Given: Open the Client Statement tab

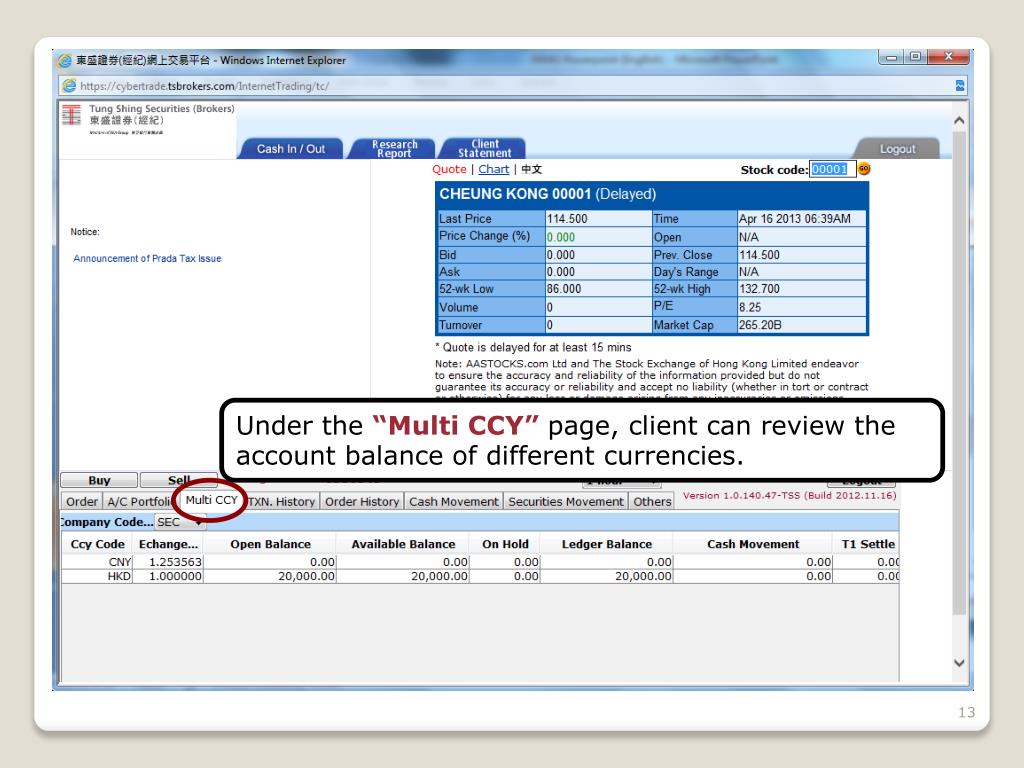Looking at the screenshot, I should (x=485, y=149).
